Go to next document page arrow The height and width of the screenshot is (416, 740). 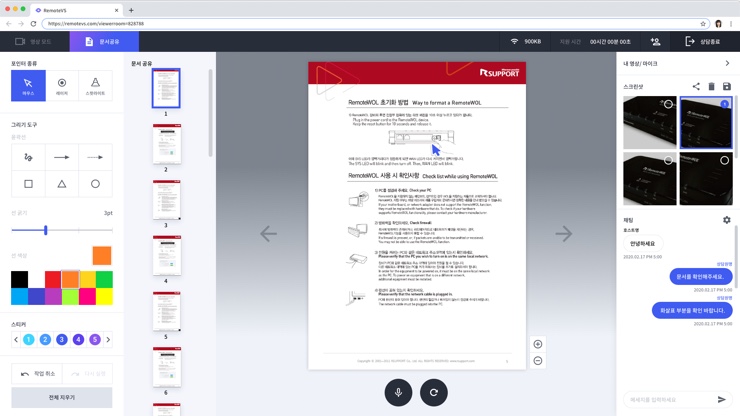tap(563, 233)
